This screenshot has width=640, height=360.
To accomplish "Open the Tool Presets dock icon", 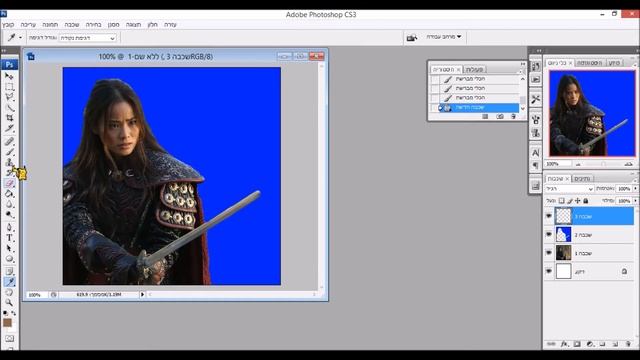I will point(536,99).
